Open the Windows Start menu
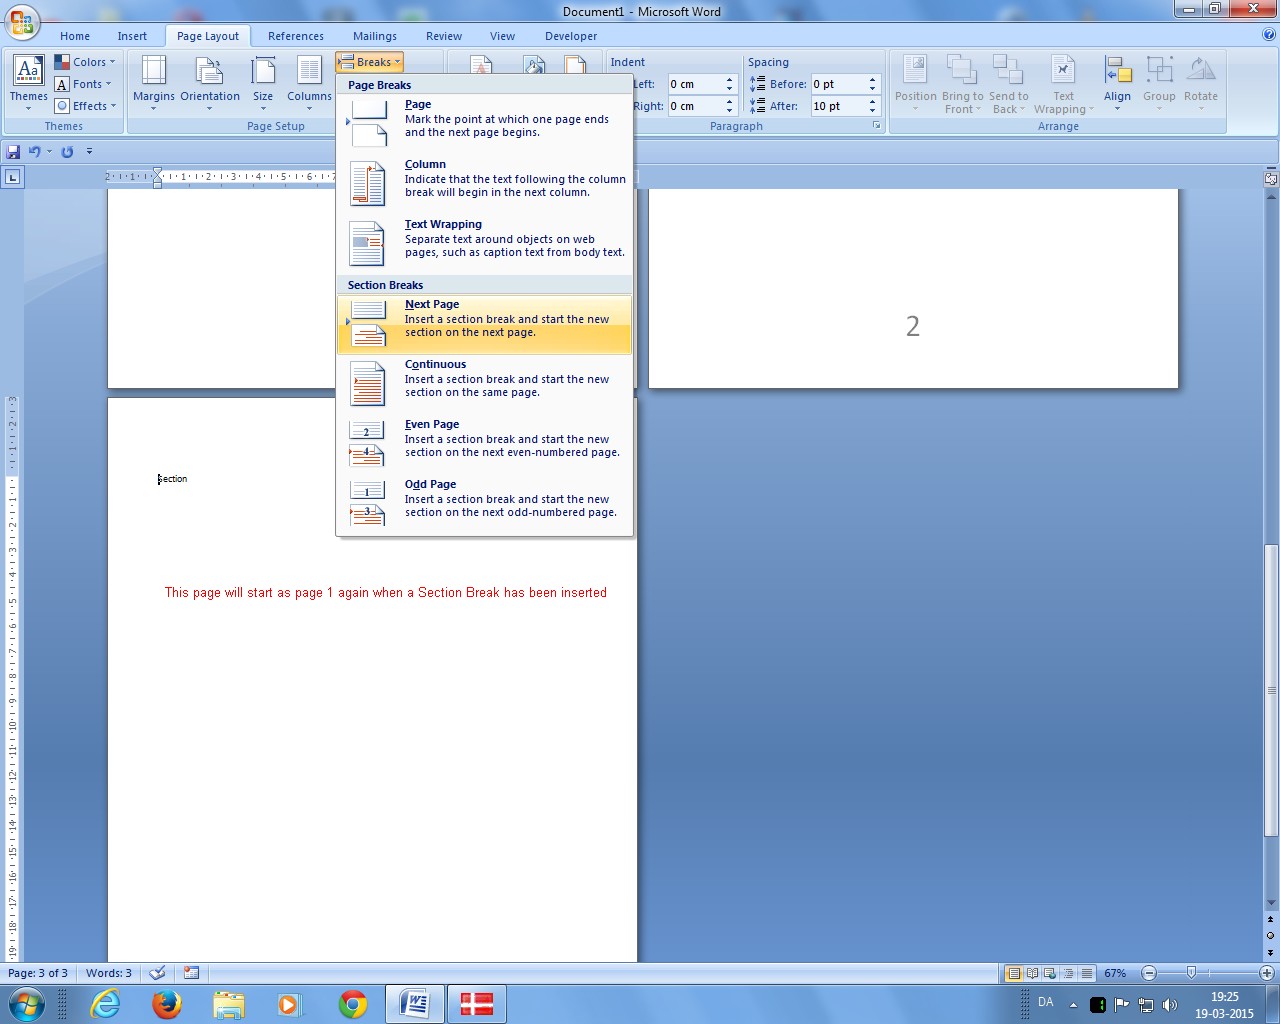This screenshot has width=1280, height=1024. (x=26, y=1004)
